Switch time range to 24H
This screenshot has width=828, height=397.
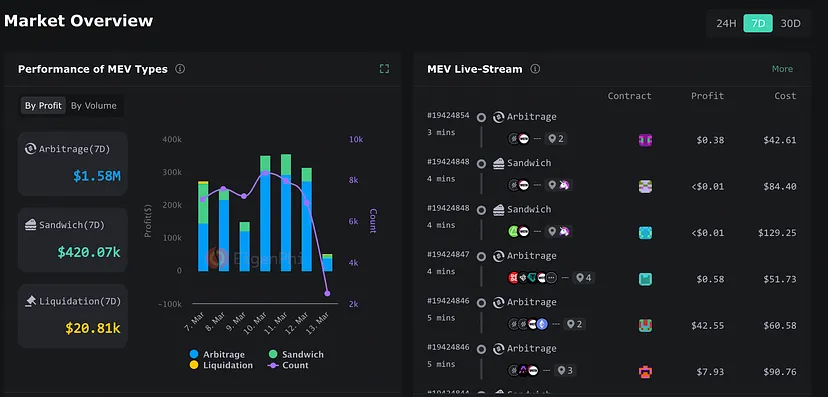726,24
